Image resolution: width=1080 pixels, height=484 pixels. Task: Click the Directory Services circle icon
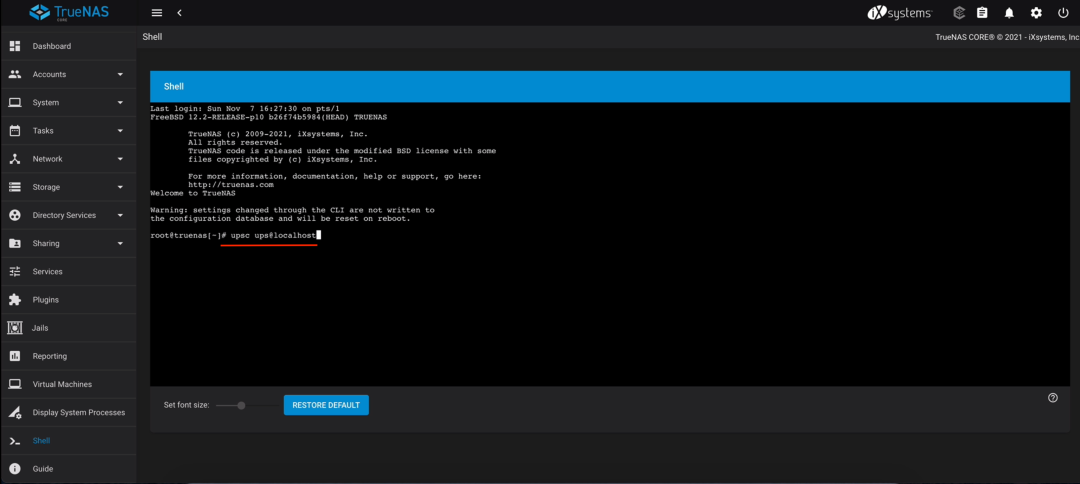14,215
